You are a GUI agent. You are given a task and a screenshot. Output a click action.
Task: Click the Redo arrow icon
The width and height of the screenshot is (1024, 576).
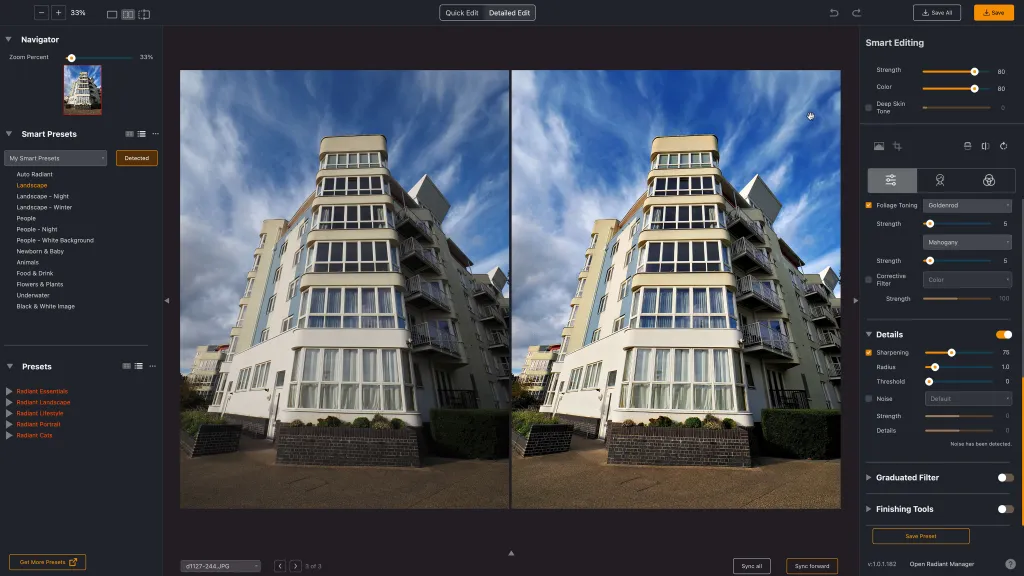click(856, 13)
